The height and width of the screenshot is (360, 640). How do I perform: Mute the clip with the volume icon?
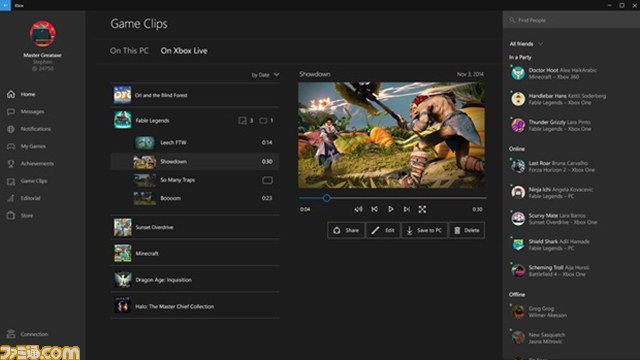pos(358,209)
